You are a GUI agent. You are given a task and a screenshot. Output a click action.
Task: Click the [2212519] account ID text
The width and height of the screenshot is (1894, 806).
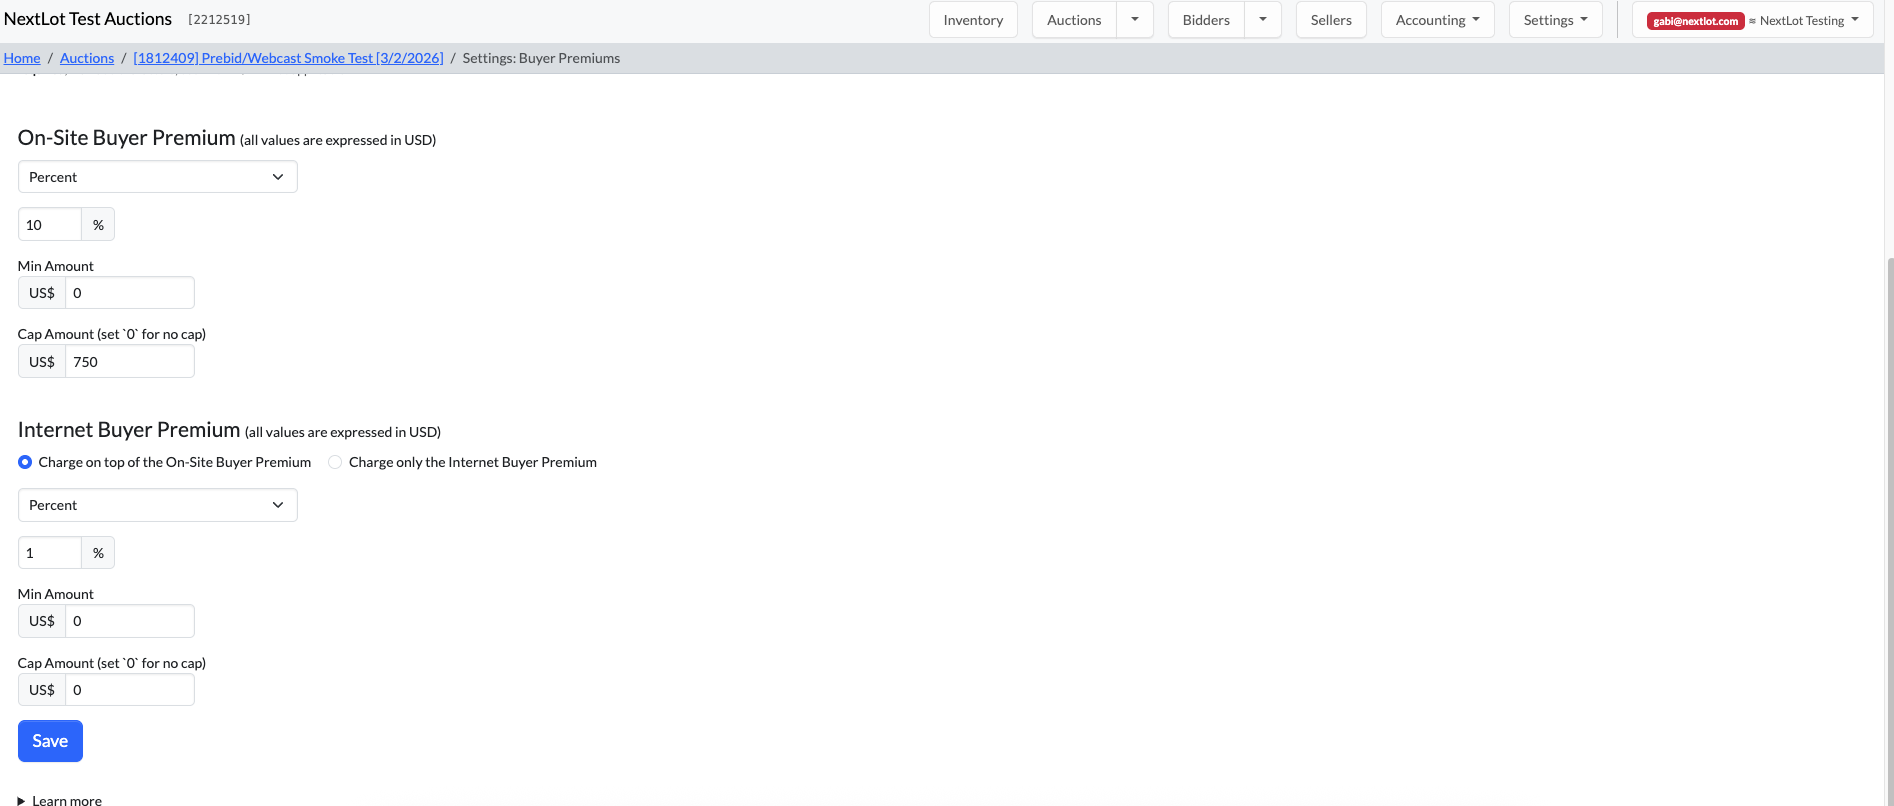click(x=219, y=20)
